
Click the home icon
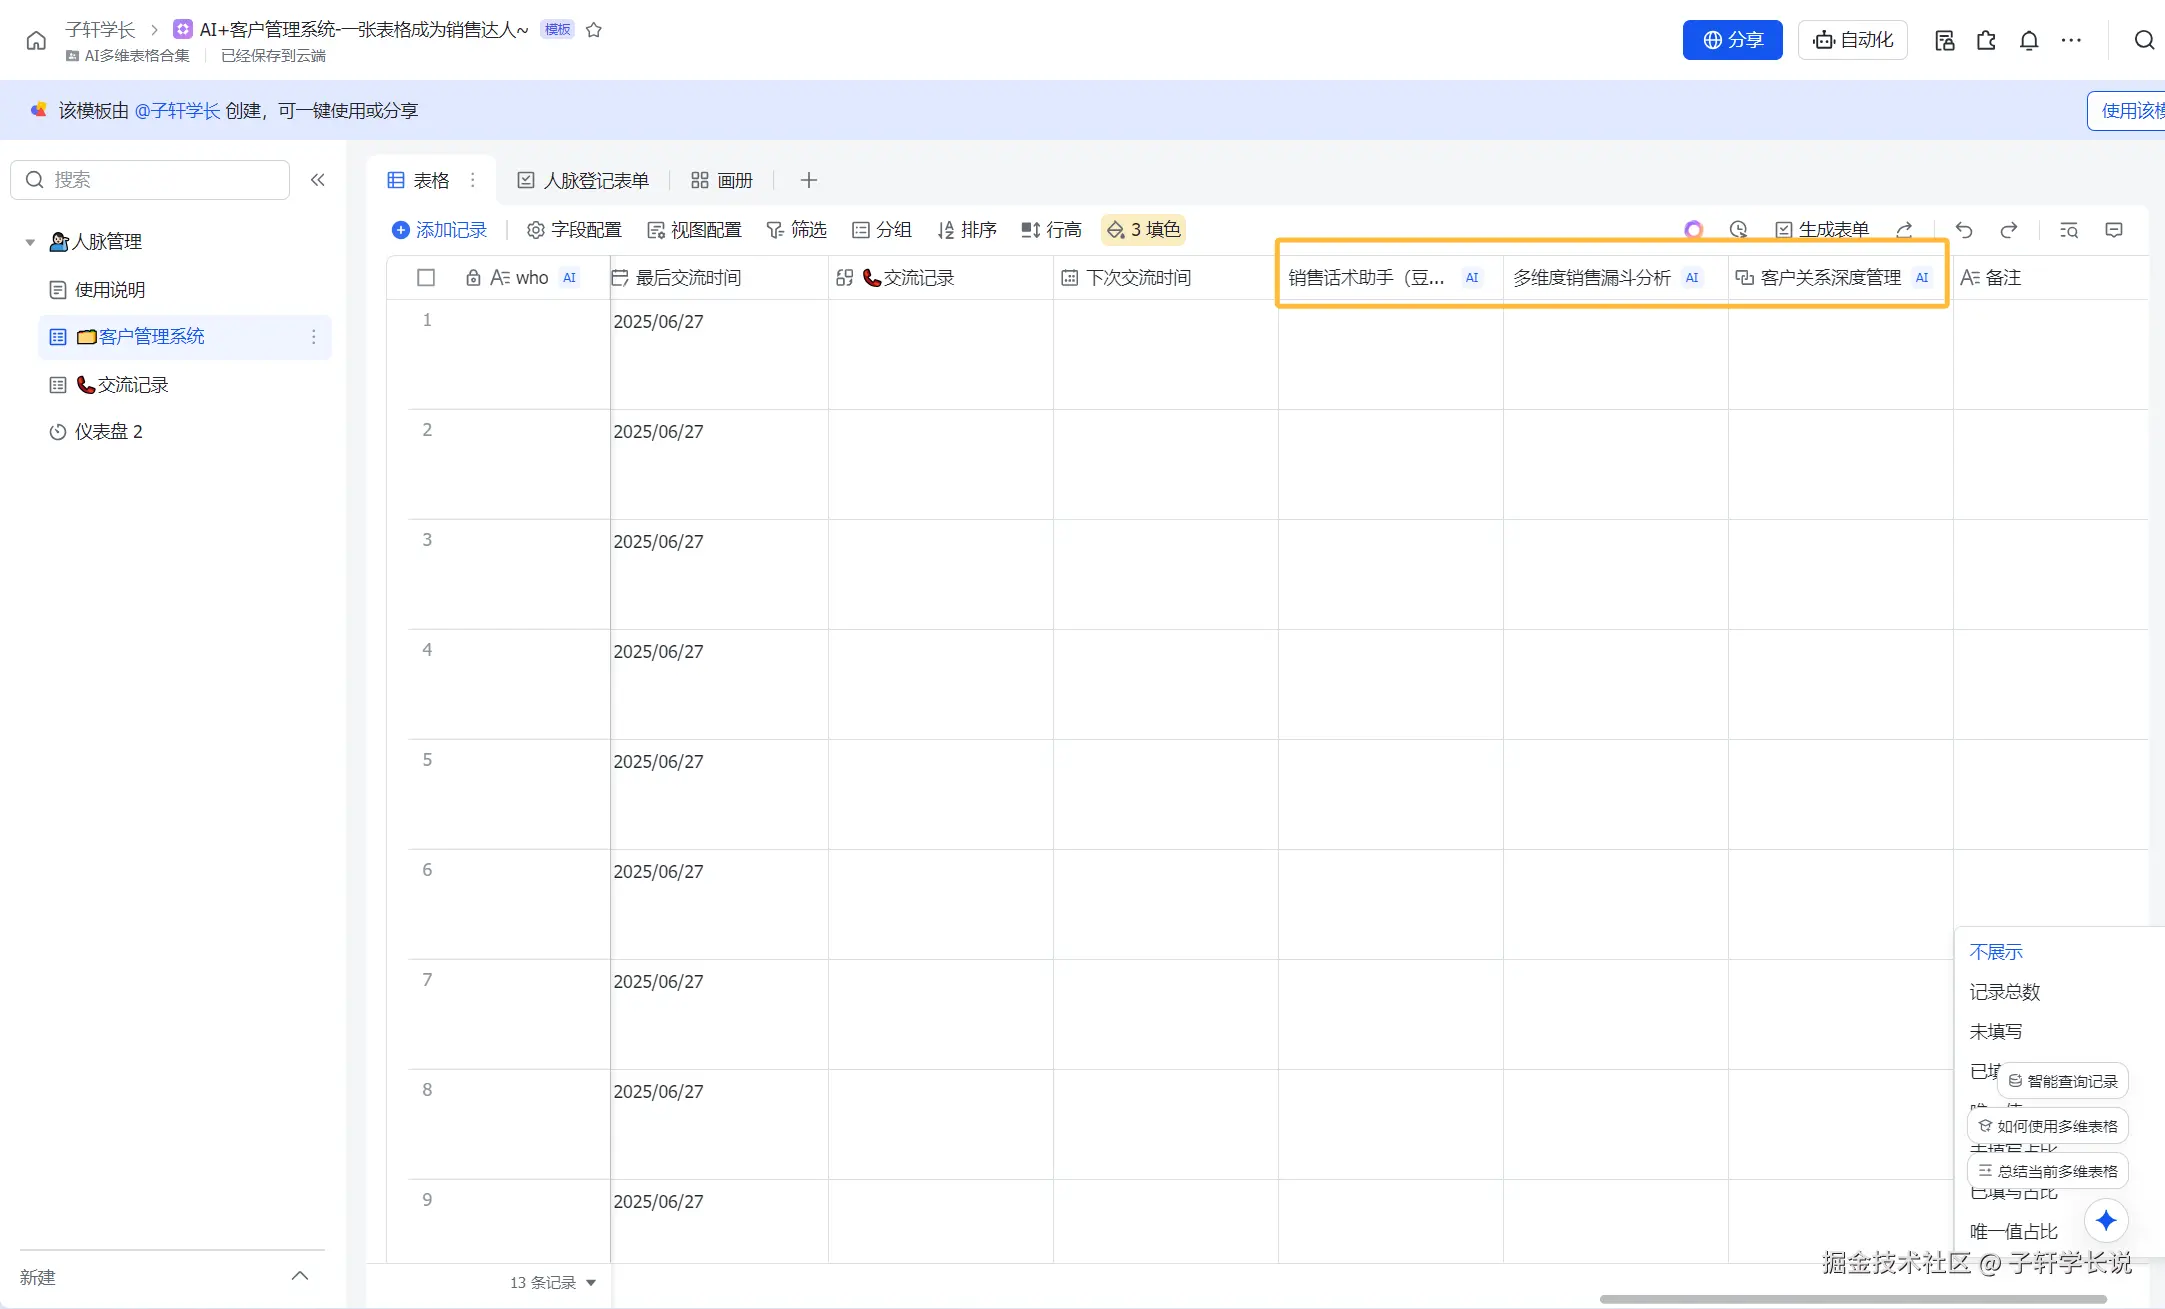pos(36,40)
